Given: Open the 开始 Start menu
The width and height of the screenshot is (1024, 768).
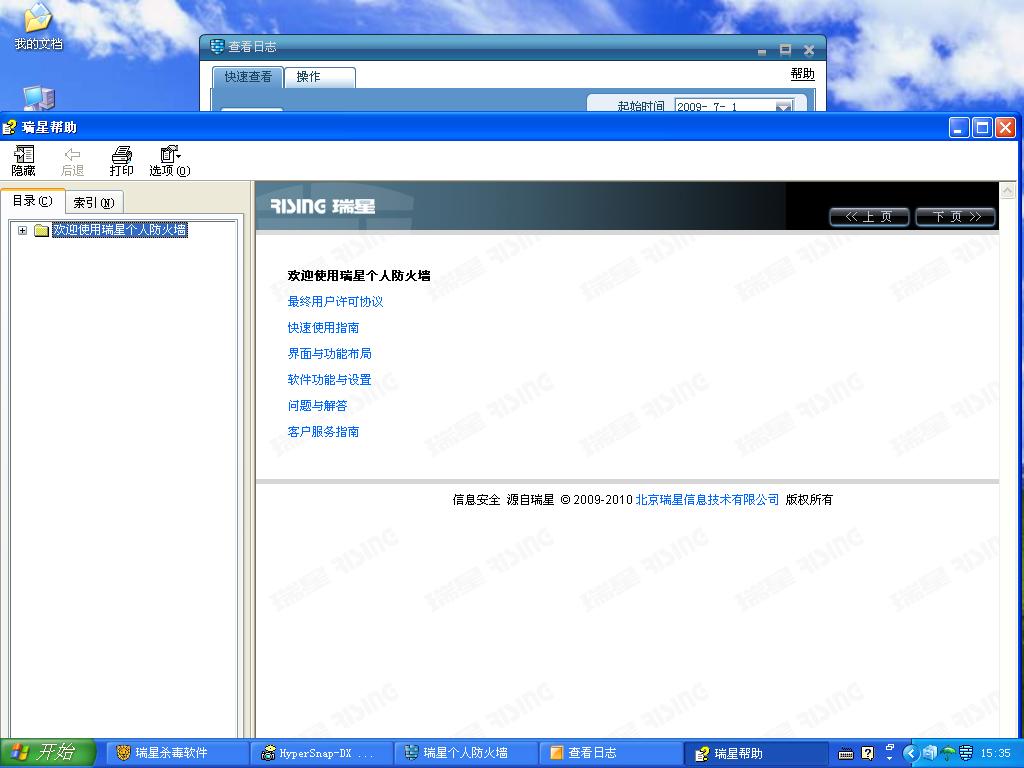Looking at the screenshot, I should click(x=47, y=753).
